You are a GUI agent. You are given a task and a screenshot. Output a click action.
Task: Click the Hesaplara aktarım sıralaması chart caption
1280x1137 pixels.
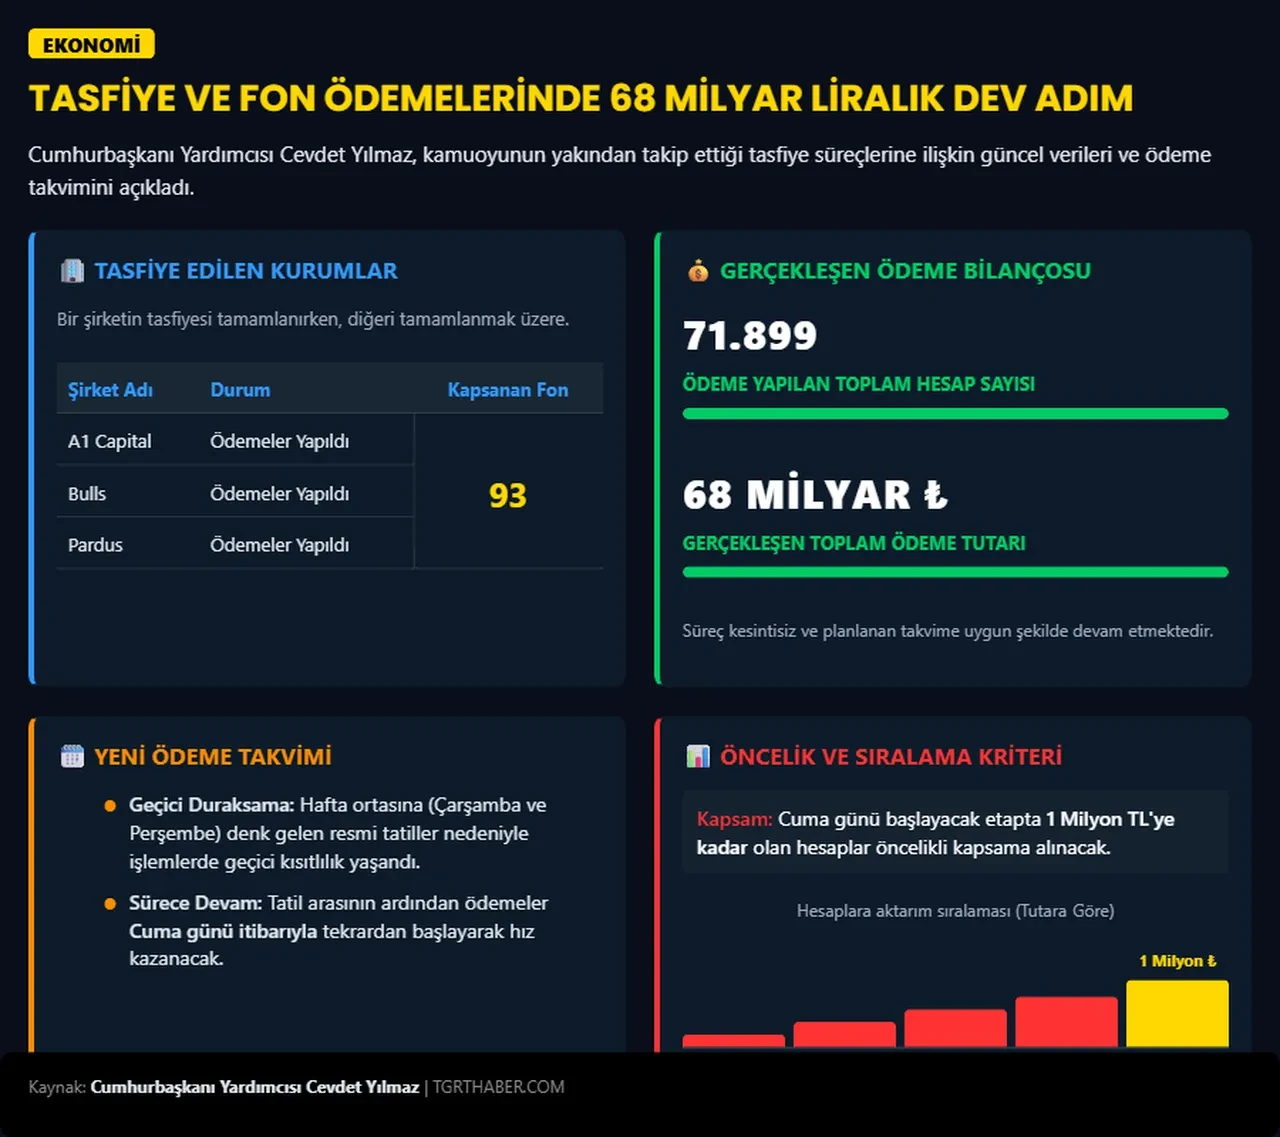point(955,911)
